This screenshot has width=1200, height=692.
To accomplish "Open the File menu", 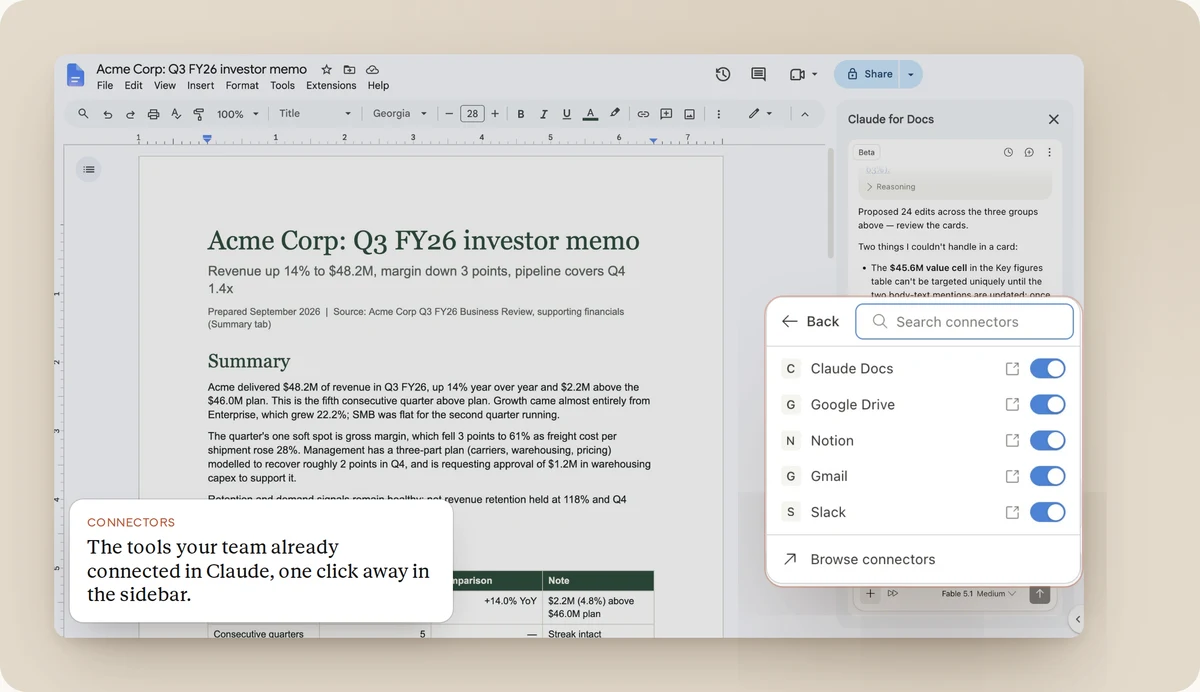I will pos(105,86).
